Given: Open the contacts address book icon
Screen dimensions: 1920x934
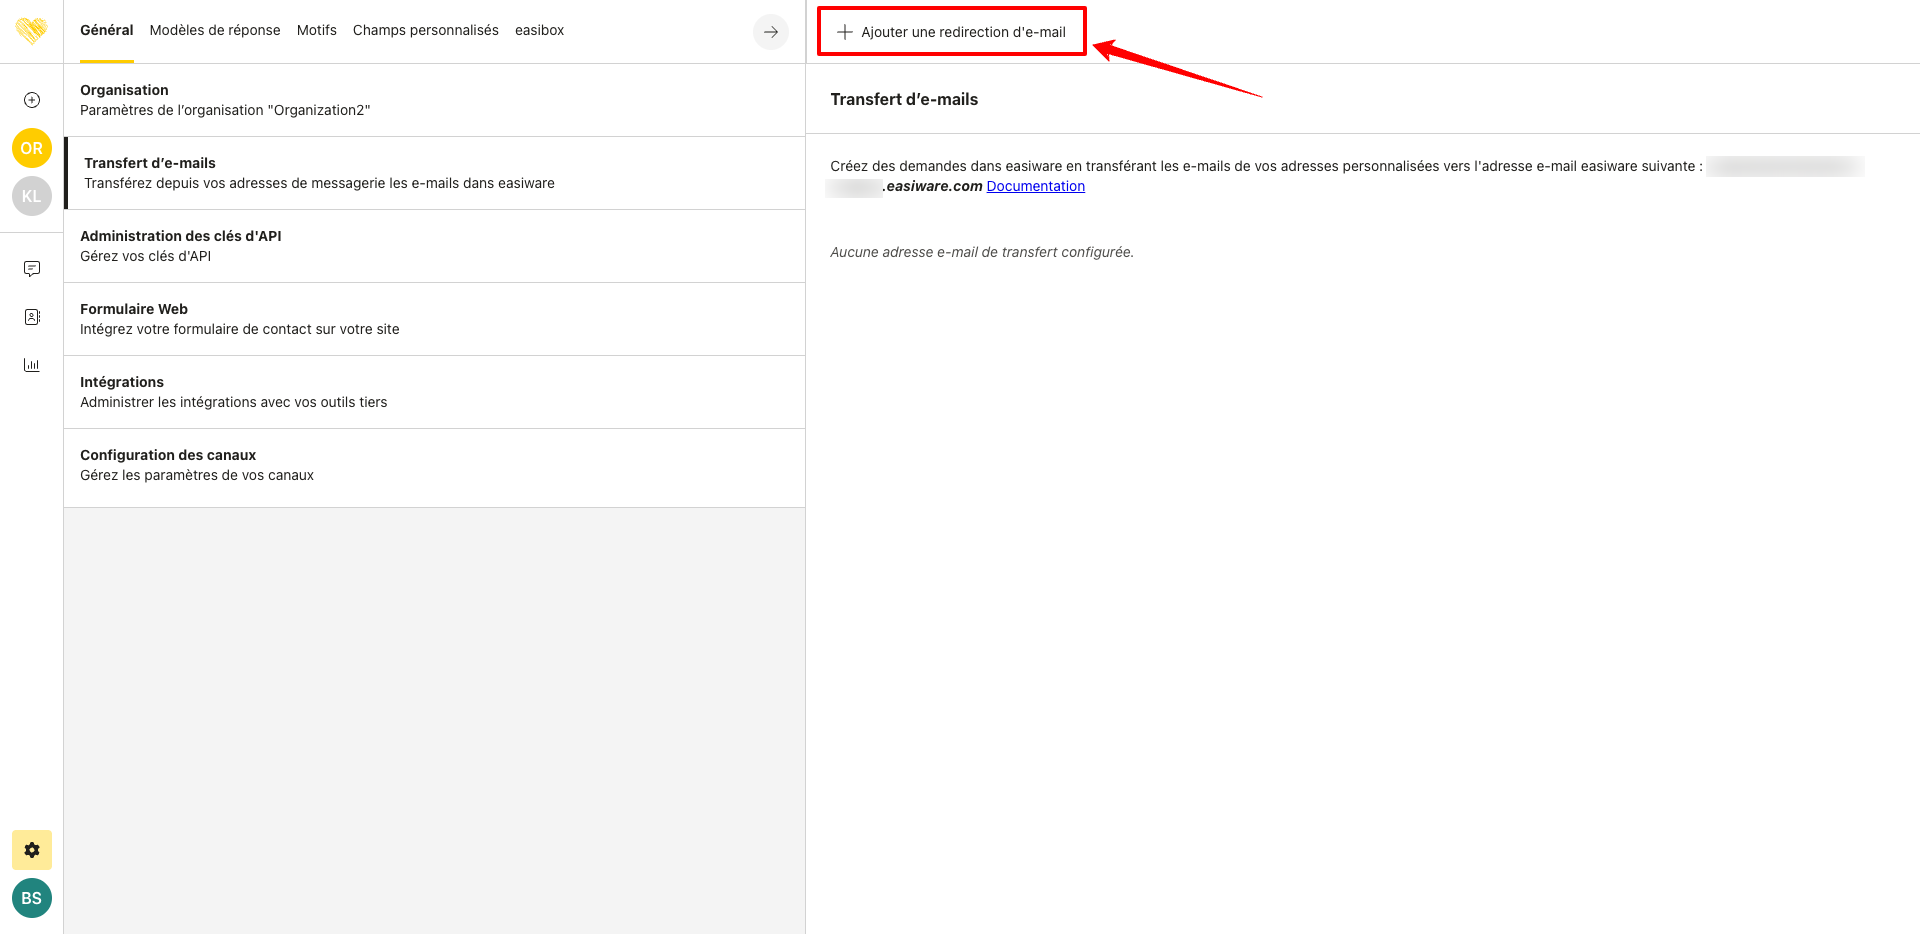Looking at the screenshot, I should coord(32,317).
